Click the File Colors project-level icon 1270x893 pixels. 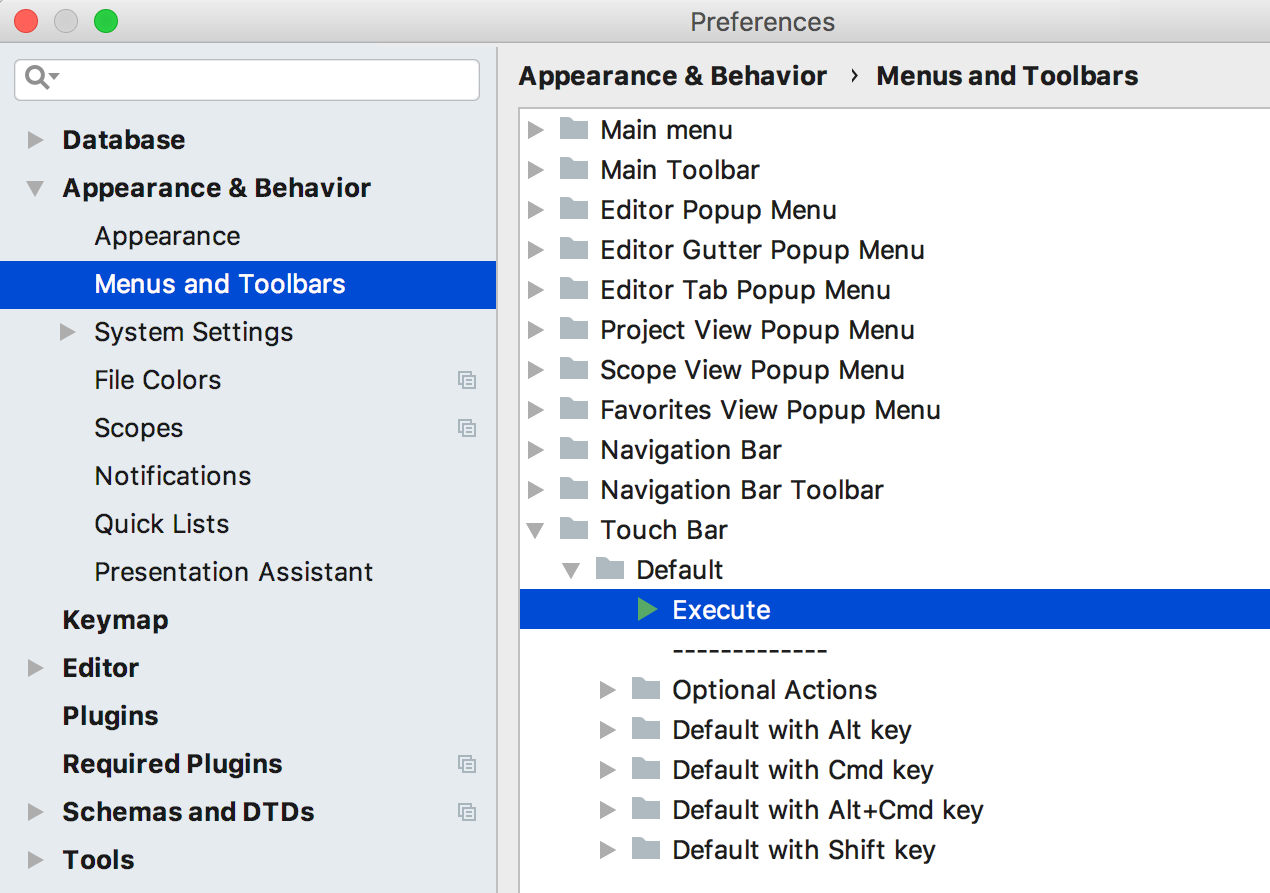click(x=467, y=380)
